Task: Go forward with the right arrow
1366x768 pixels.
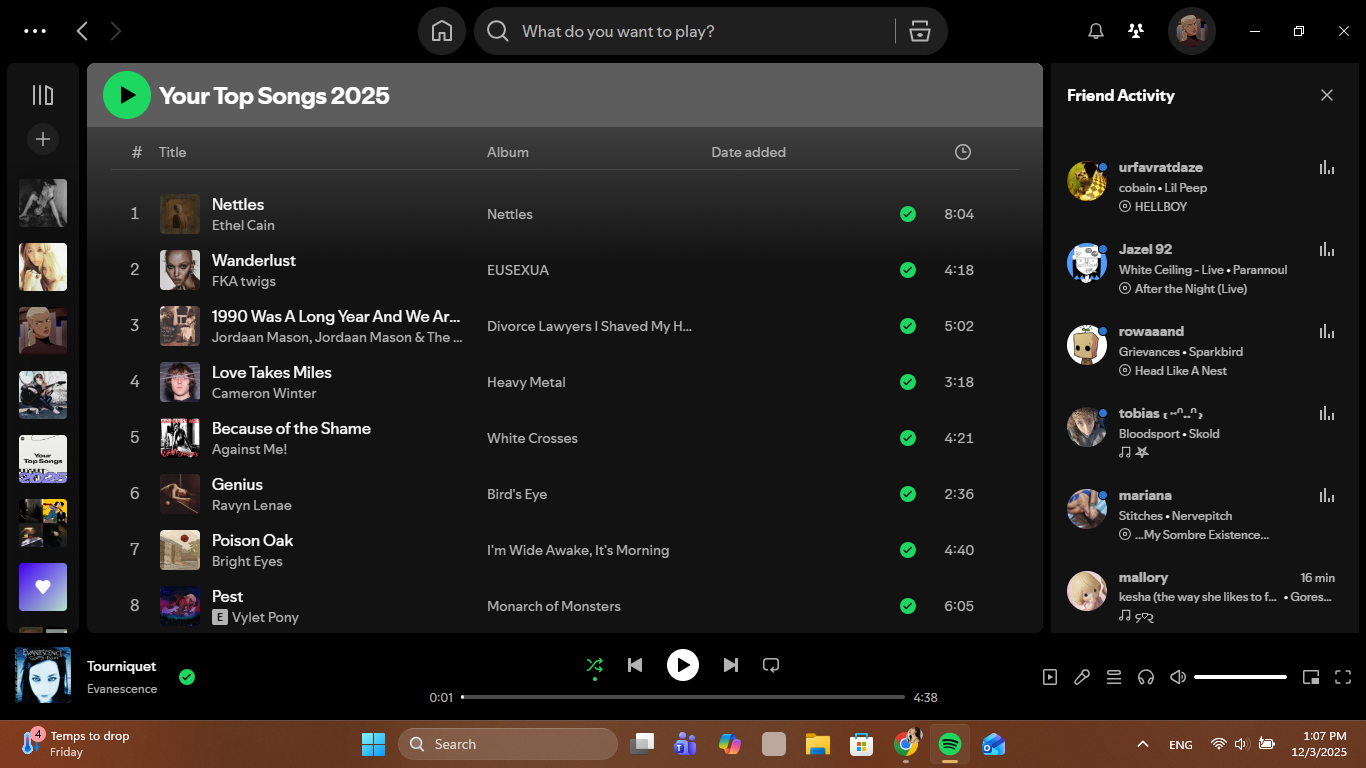Action: coord(115,31)
